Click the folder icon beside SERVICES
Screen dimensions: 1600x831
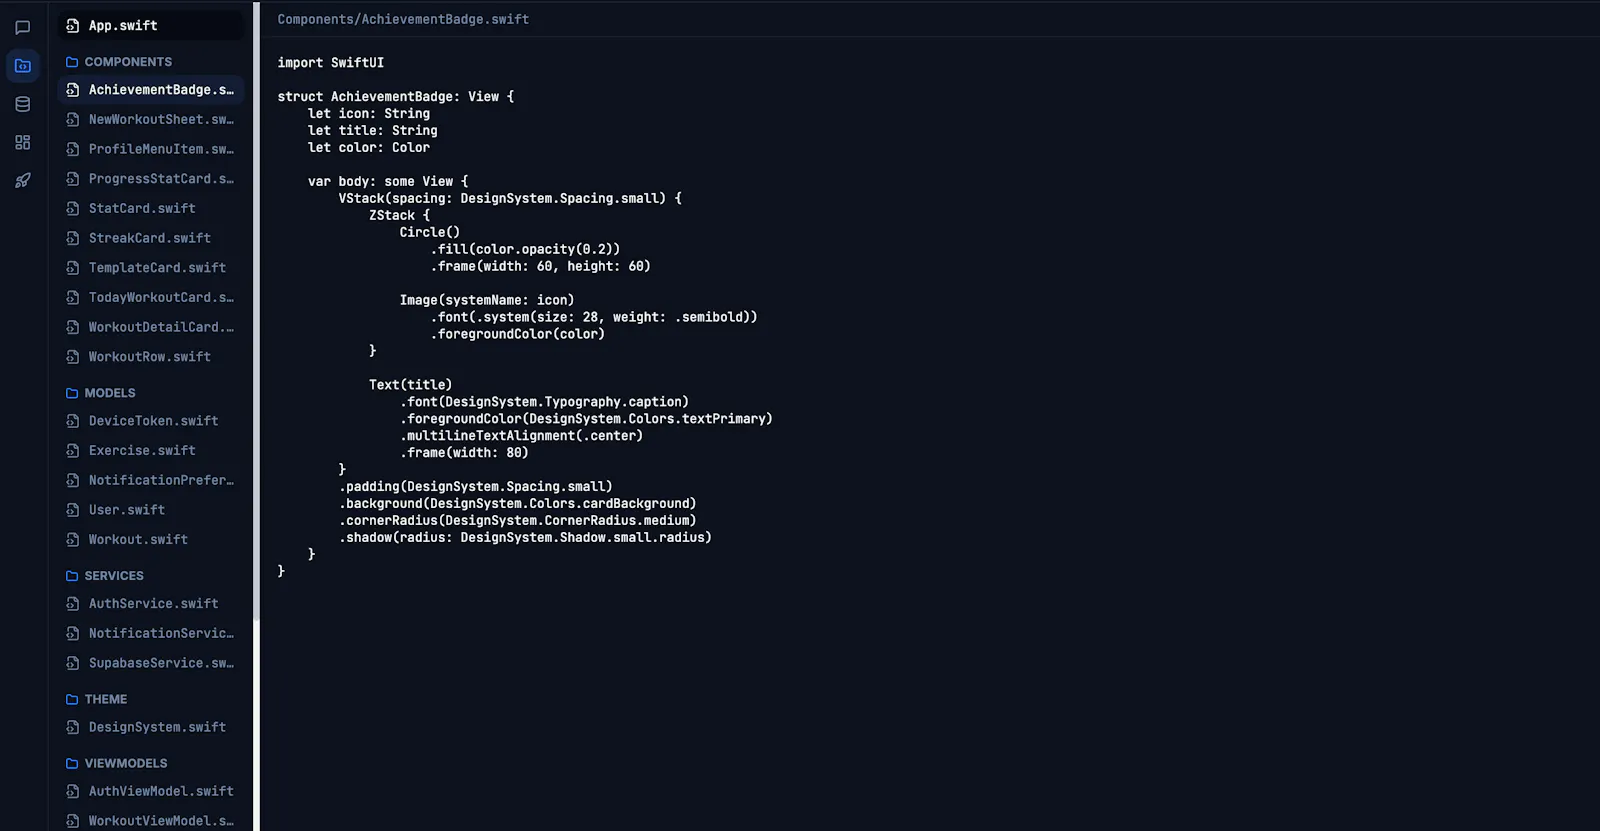point(72,576)
